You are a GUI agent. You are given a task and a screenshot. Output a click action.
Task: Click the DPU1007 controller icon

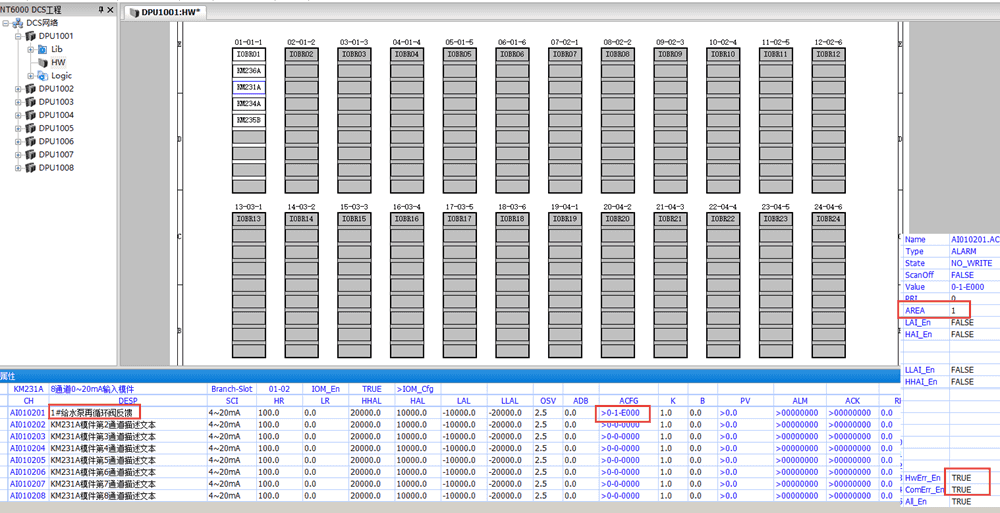[31, 154]
